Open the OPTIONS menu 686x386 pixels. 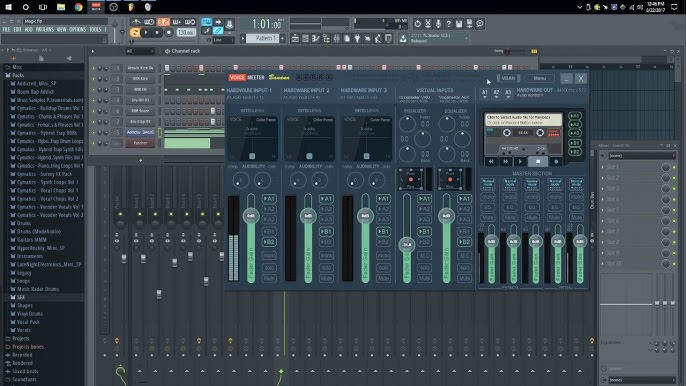(77, 29)
